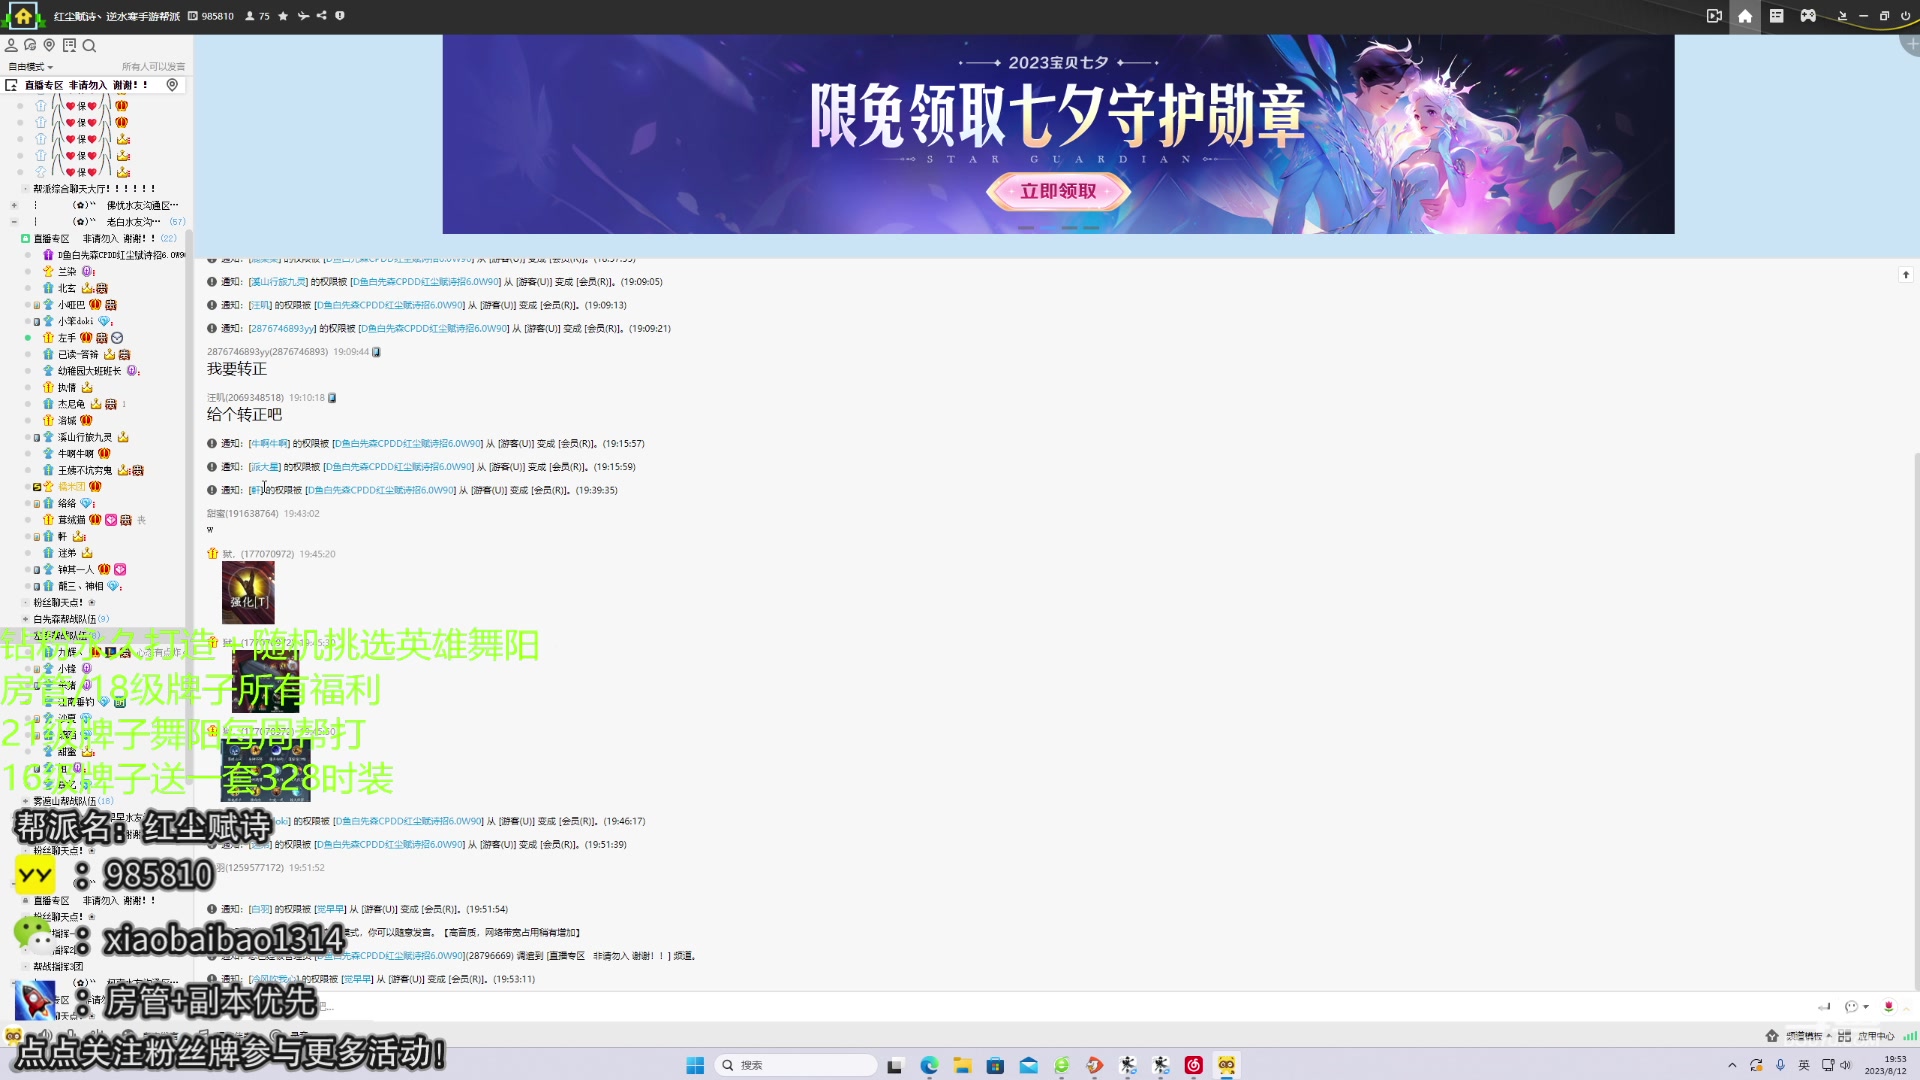
Task: Open the user profile icon in sidebar toolbar
Action: [x=11, y=45]
